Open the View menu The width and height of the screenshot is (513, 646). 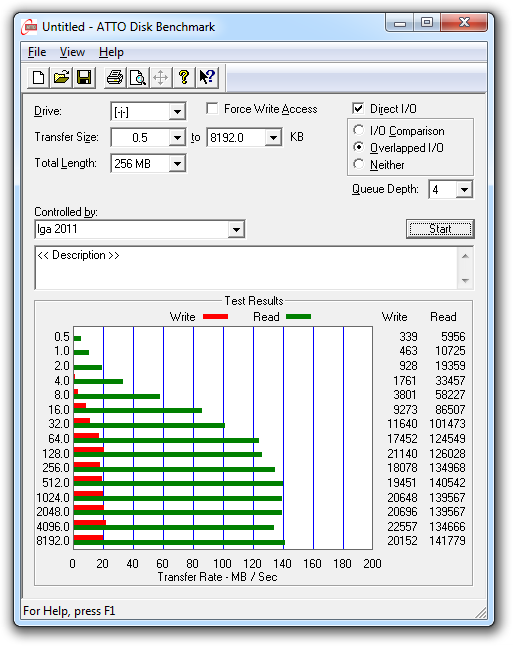click(x=72, y=52)
